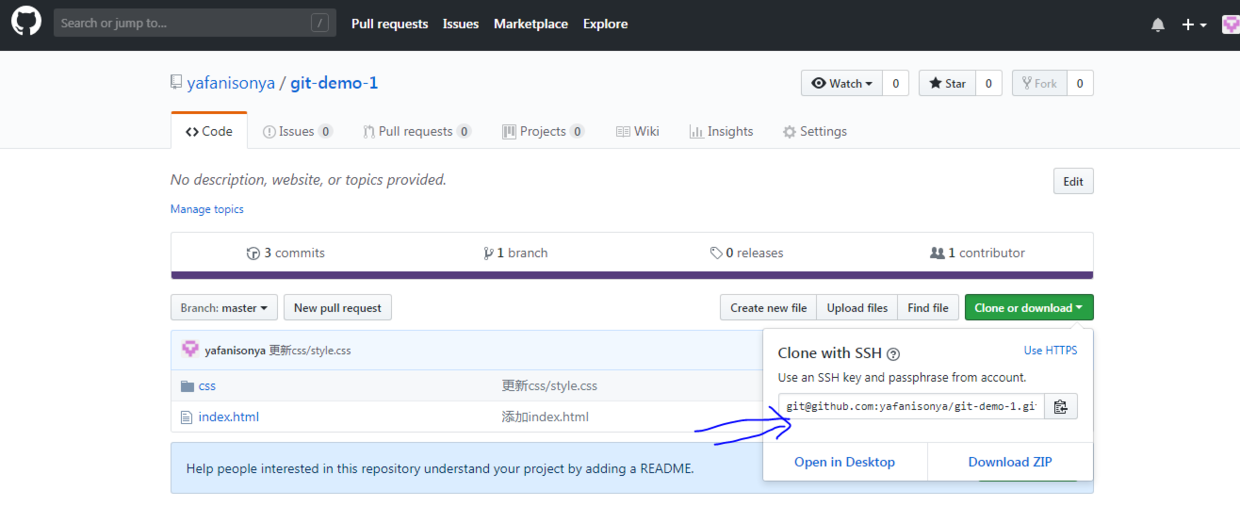Switch clone method with Use HTTPS
This screenshot has width=1240, height=523.
[1050, 351]
